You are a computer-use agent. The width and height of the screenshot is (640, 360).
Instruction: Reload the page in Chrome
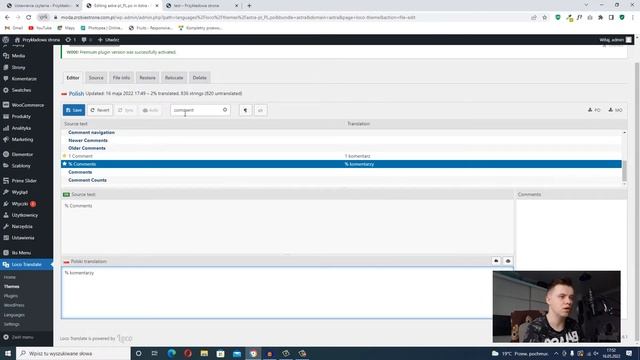click(x=29, y=18)
